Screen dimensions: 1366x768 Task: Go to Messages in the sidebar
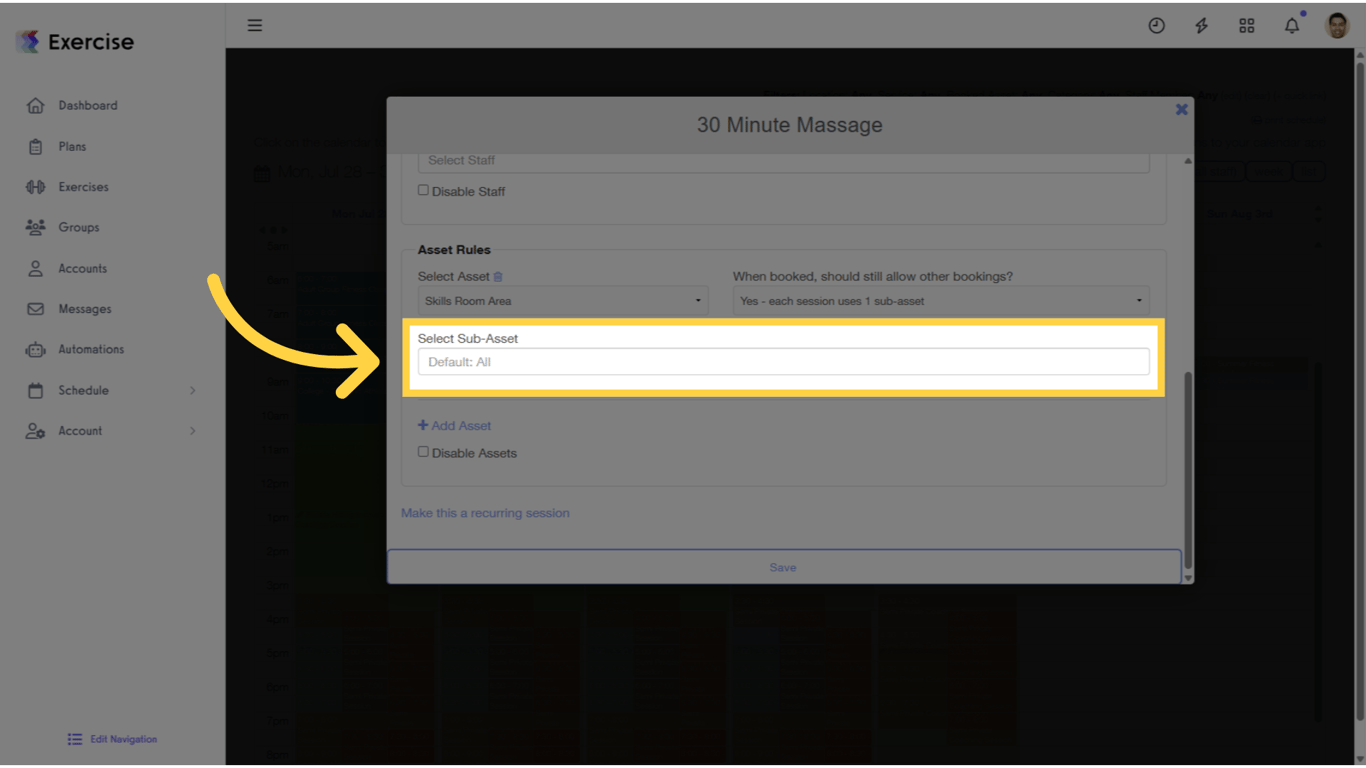pos(83,308)
